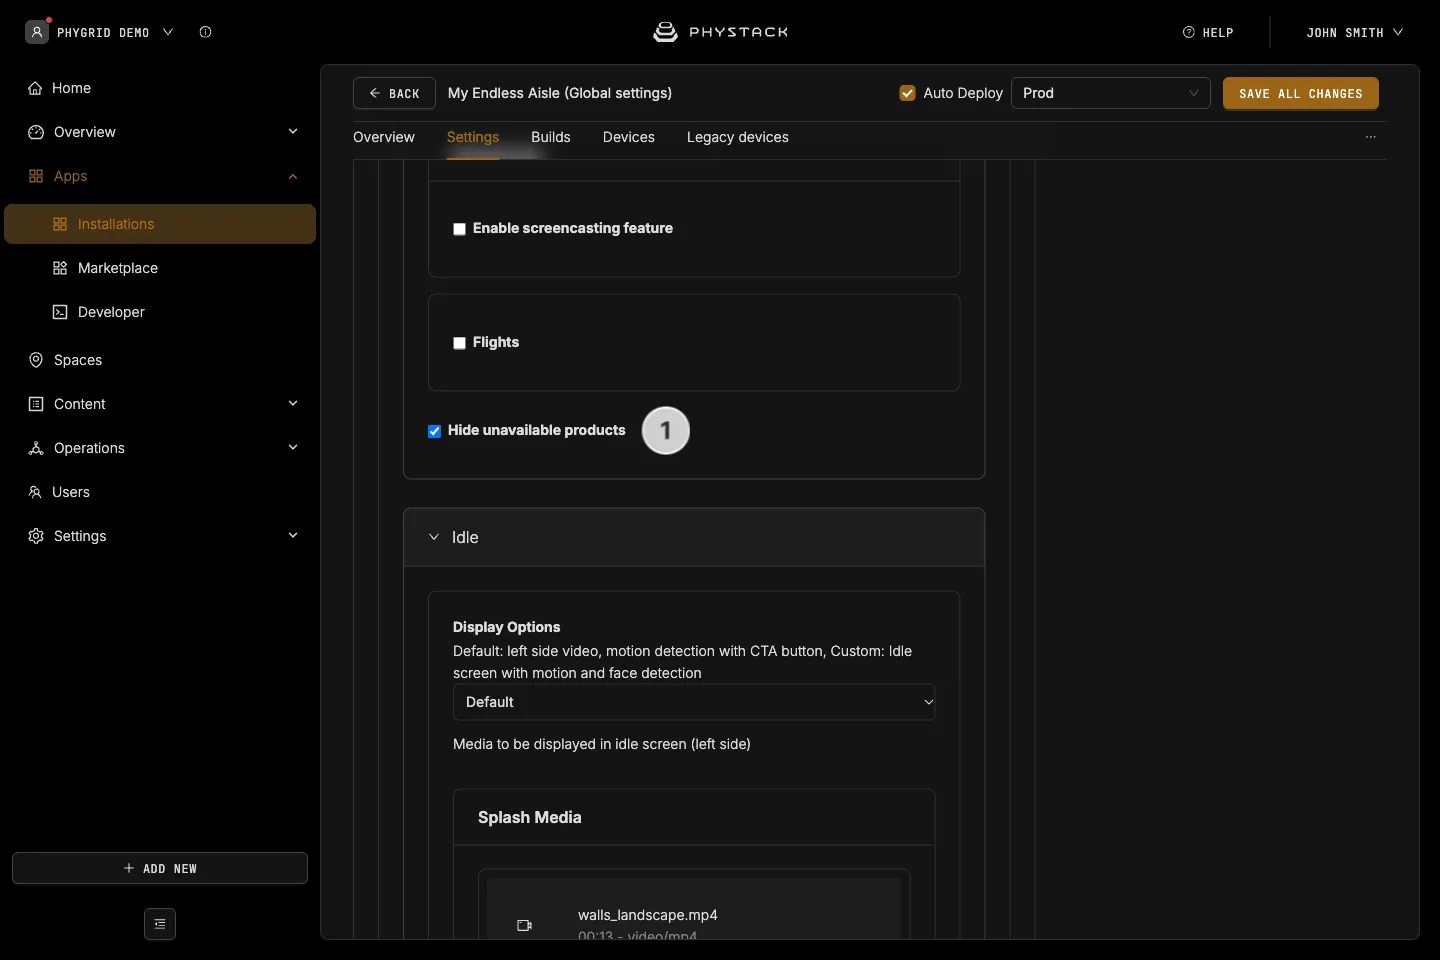Image resolution: width=1440 pixels, height=960 pixels.
Task: Expand the Content sidebar chevron
Action: pyautogui.click(x=293, y=404)
